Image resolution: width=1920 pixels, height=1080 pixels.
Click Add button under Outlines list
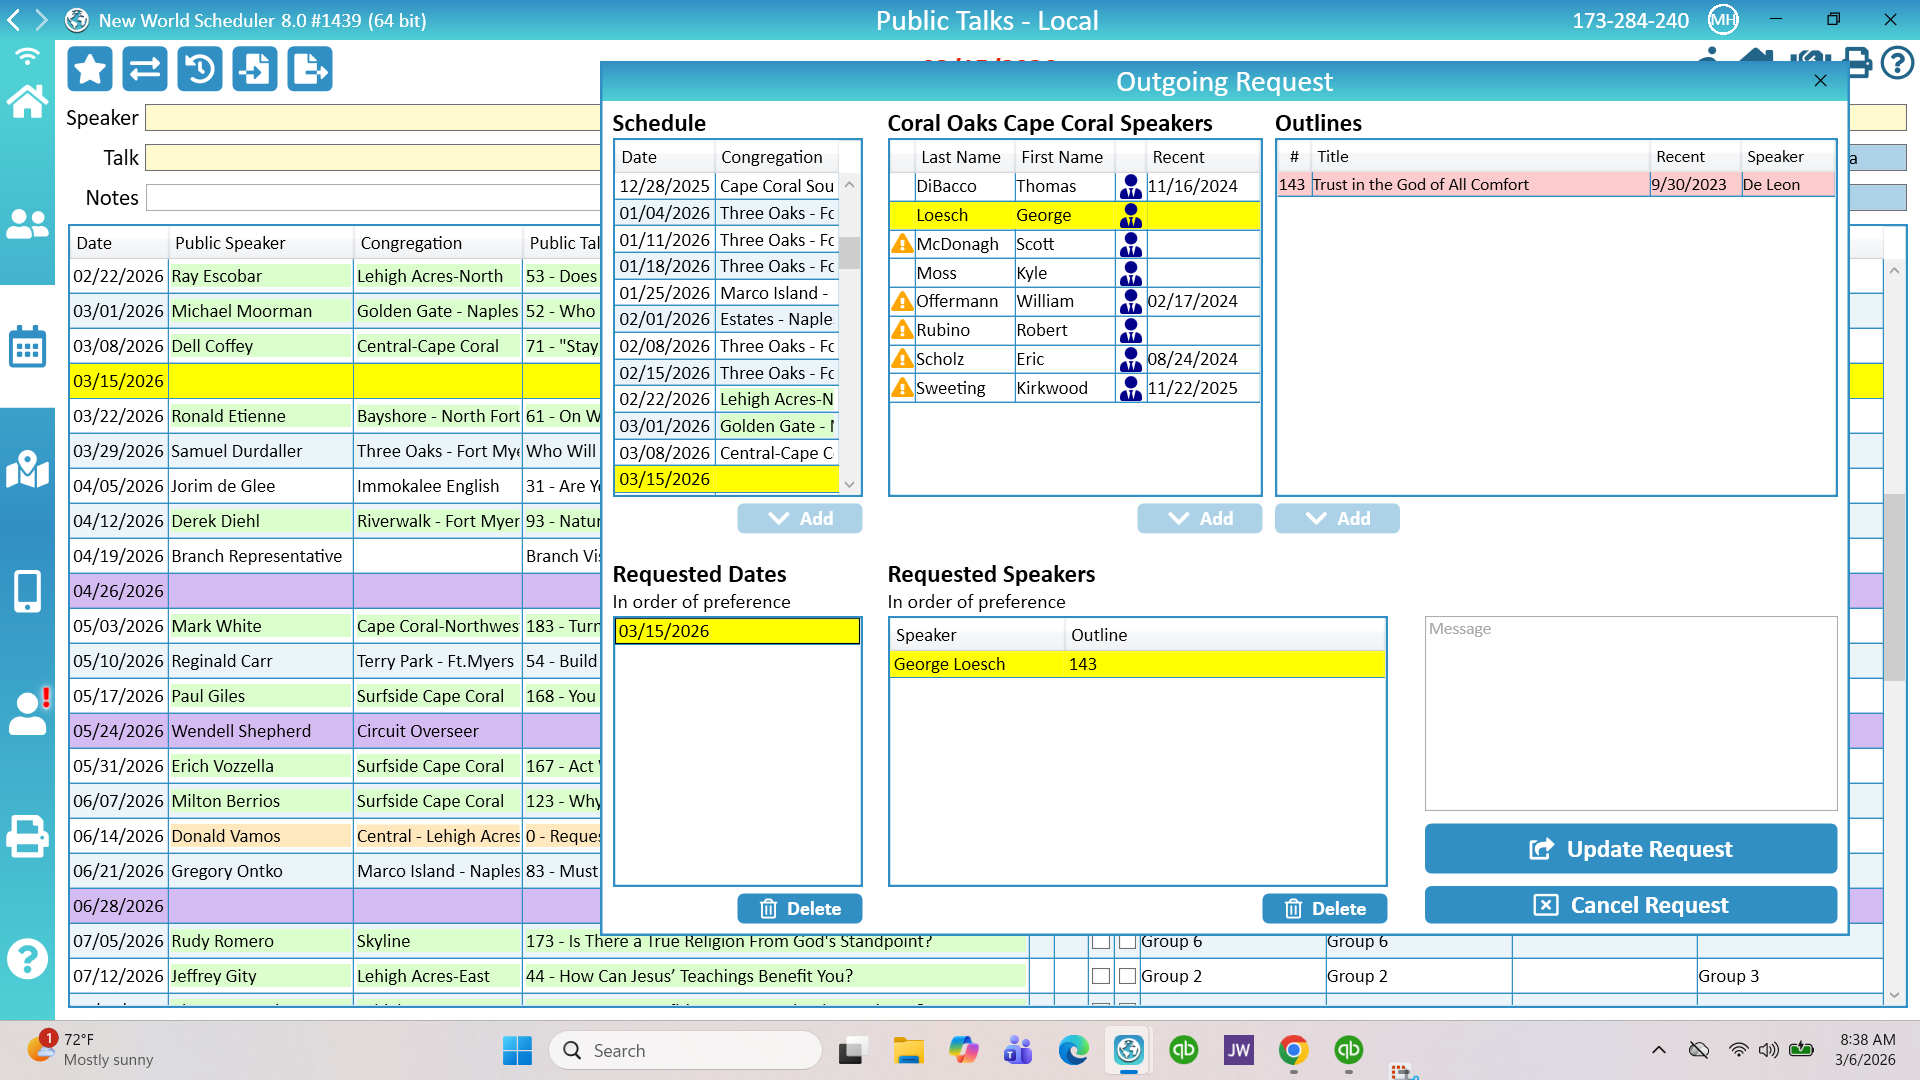point(1337,518)
